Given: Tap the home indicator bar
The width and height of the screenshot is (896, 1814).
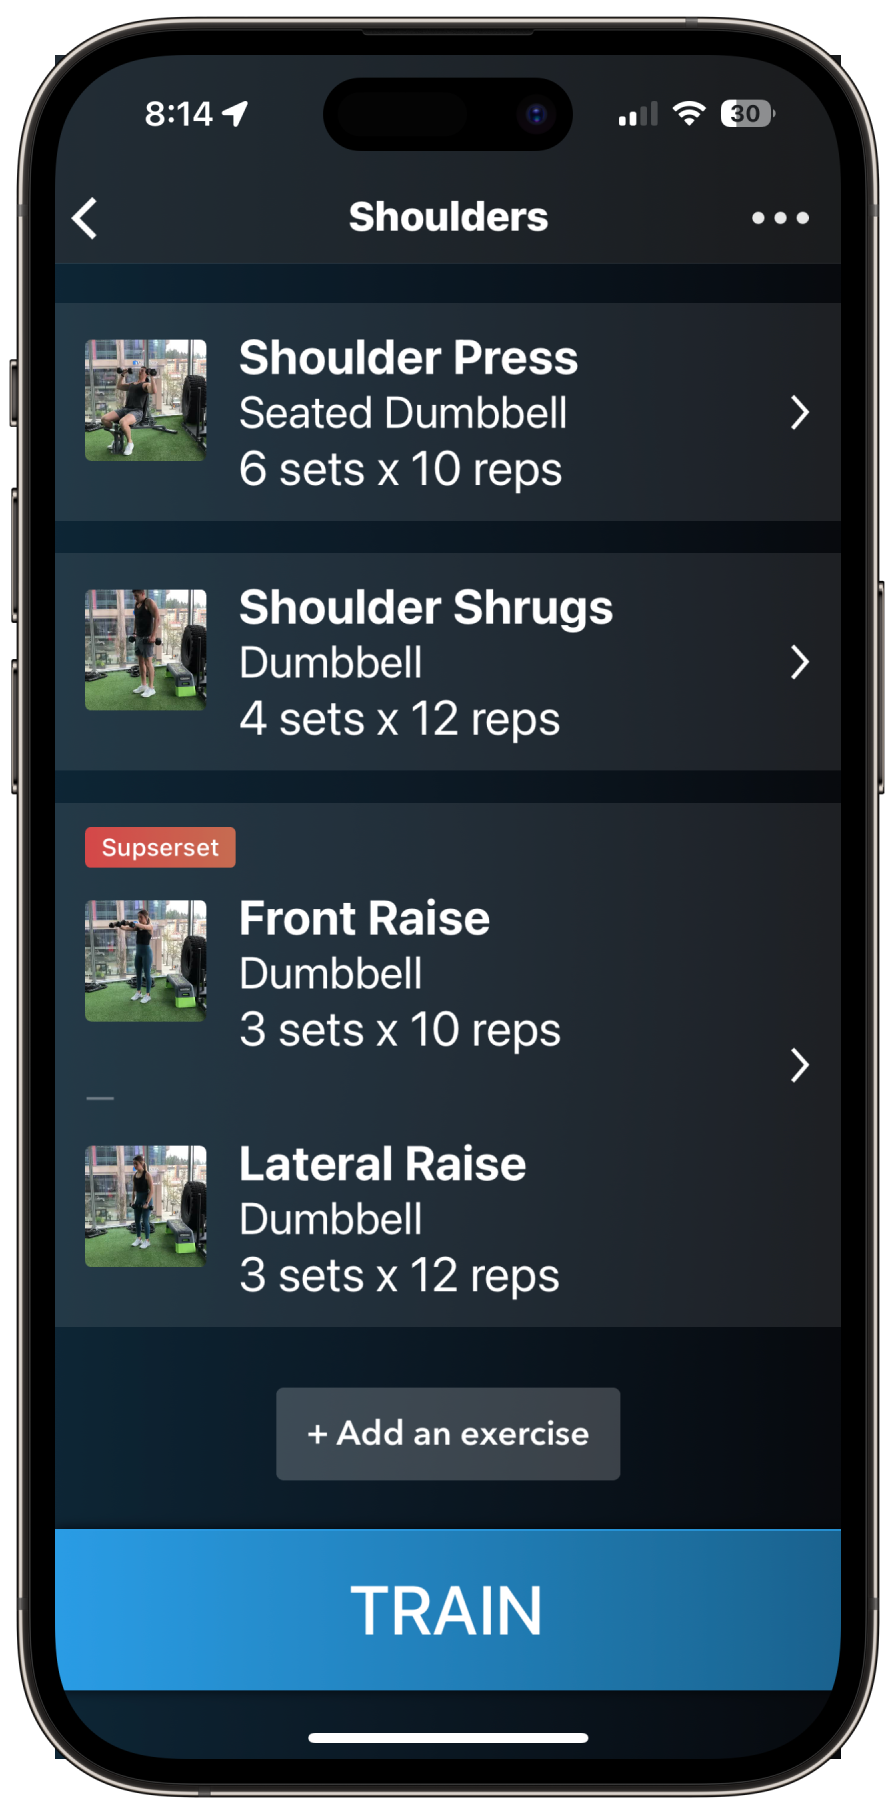Looking at the screenshot, I should pos(448,1738).
